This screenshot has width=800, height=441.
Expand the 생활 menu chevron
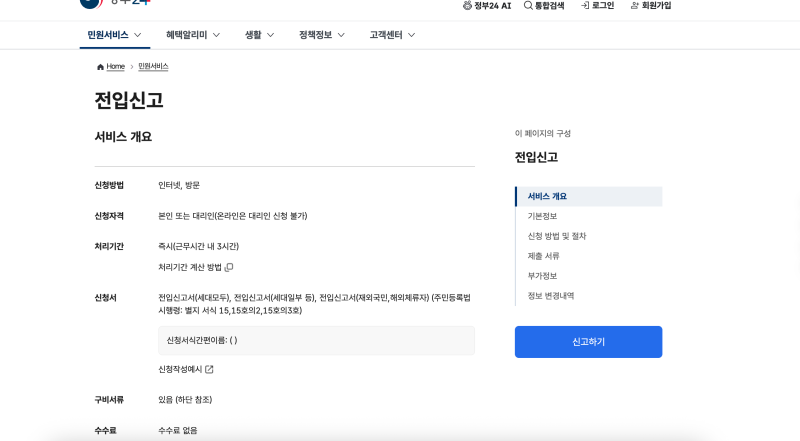270,35
